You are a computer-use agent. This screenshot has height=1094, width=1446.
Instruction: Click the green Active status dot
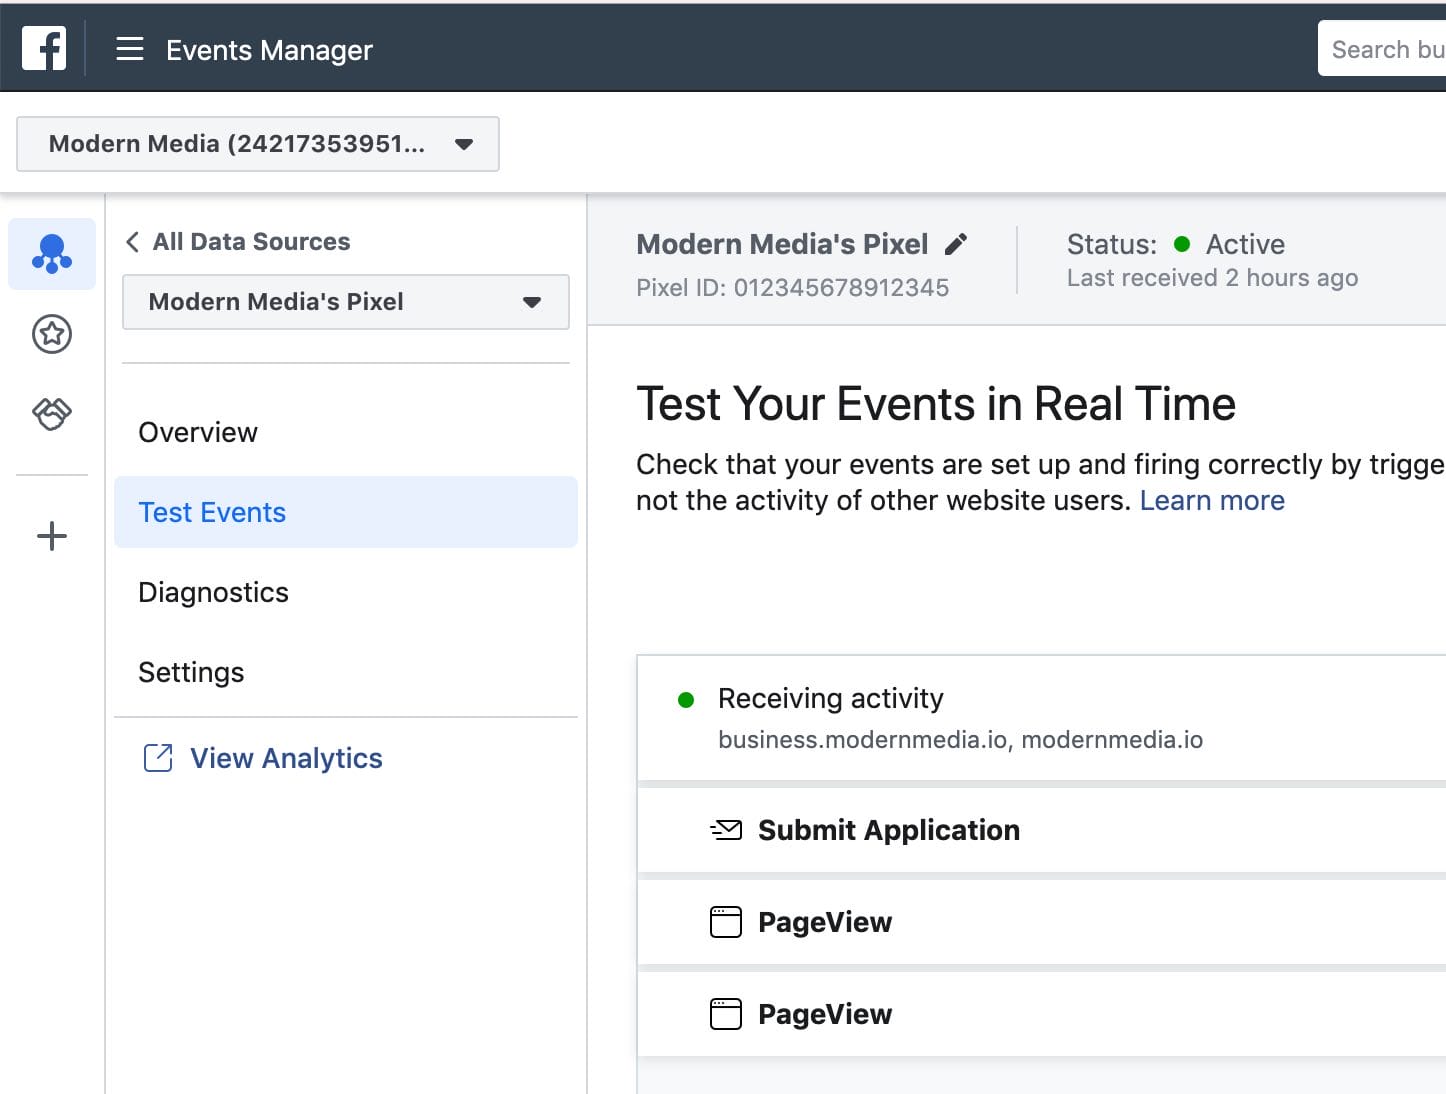1182,244
